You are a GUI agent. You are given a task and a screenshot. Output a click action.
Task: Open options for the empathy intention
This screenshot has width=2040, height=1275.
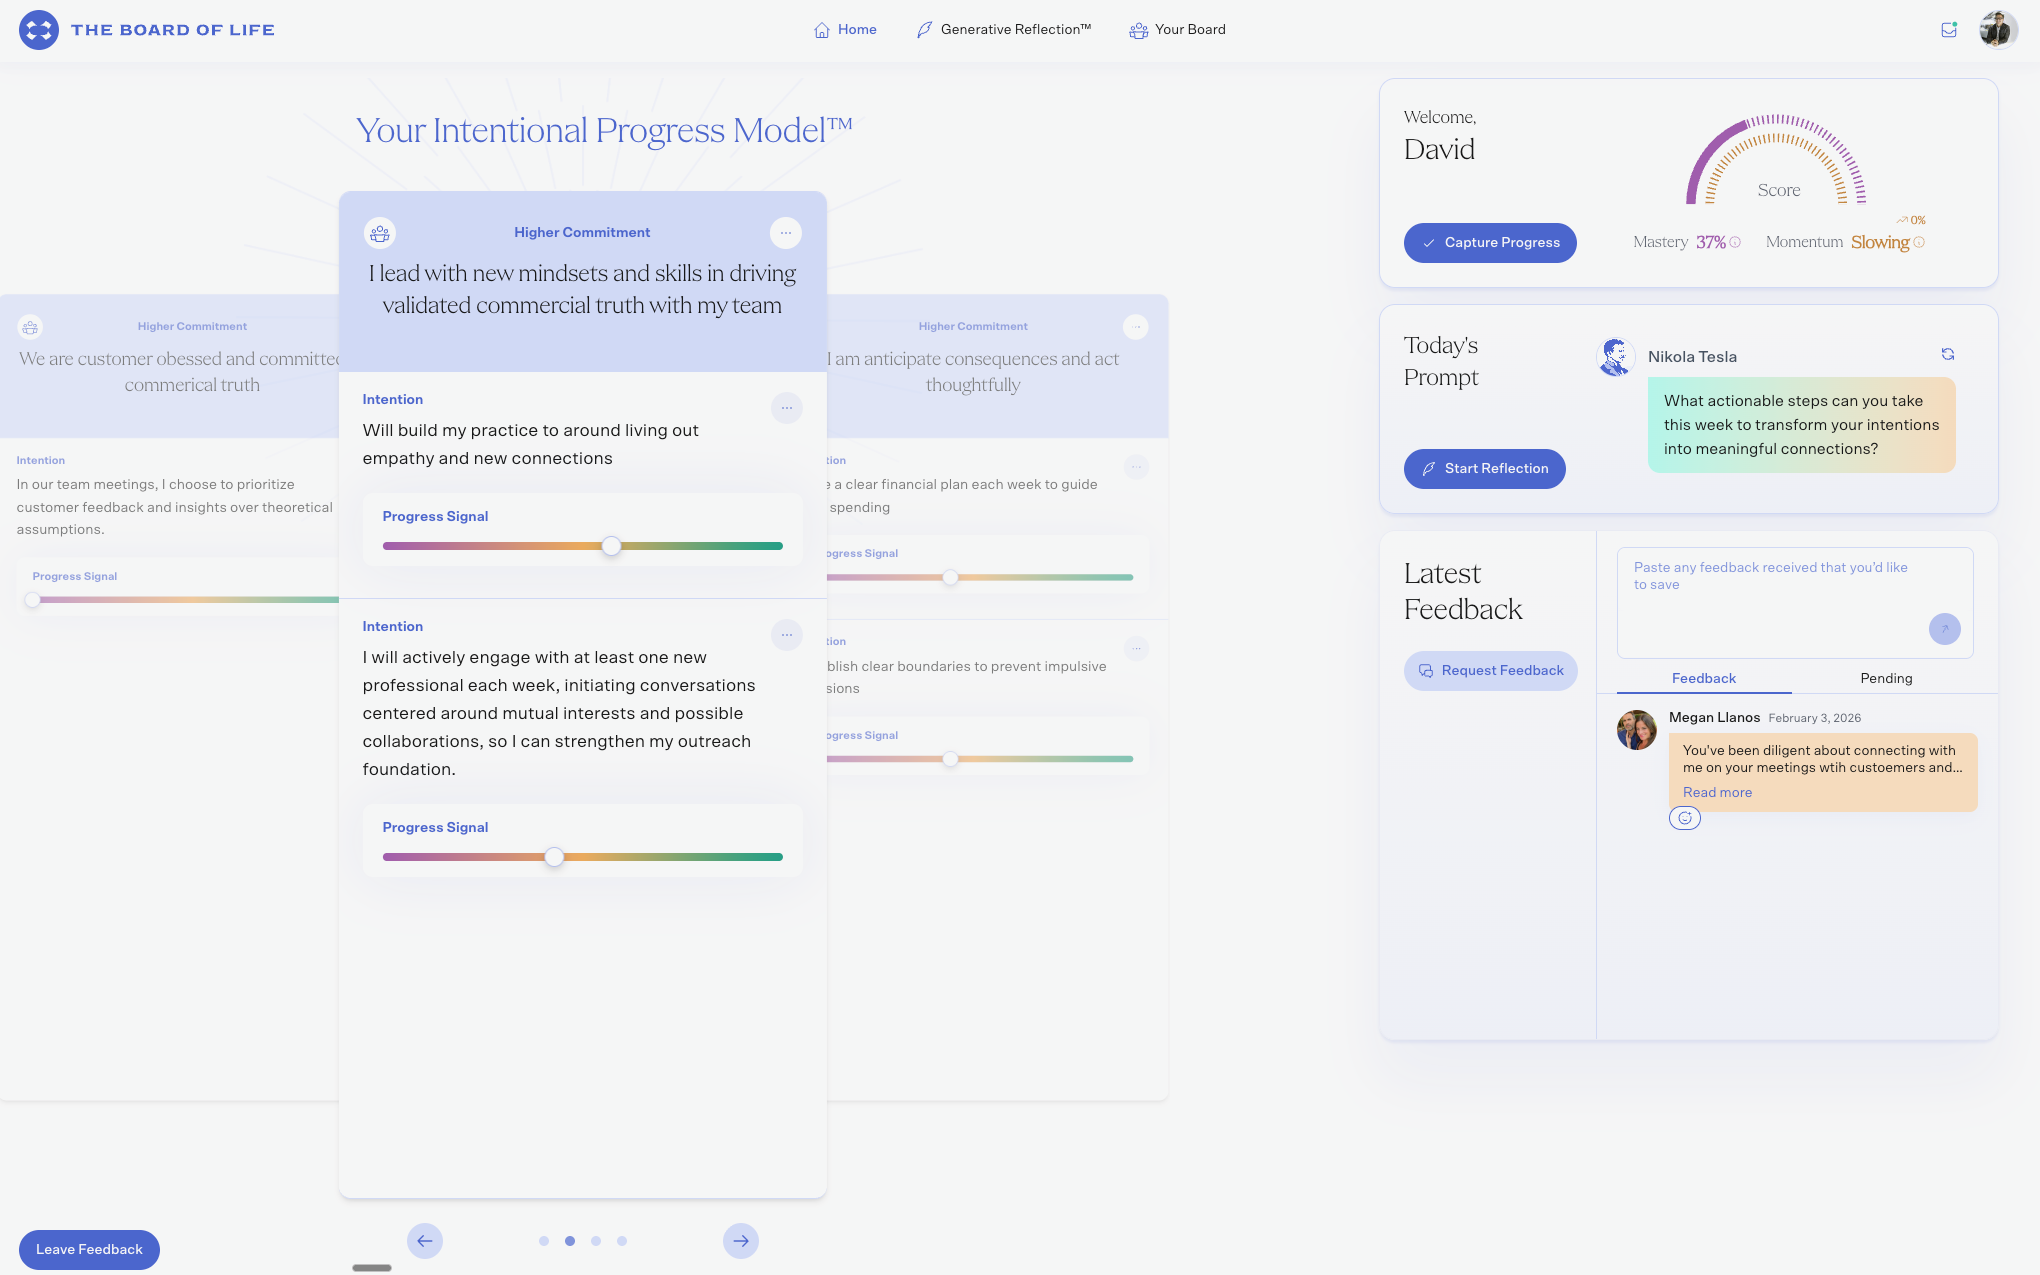point(787,408)
